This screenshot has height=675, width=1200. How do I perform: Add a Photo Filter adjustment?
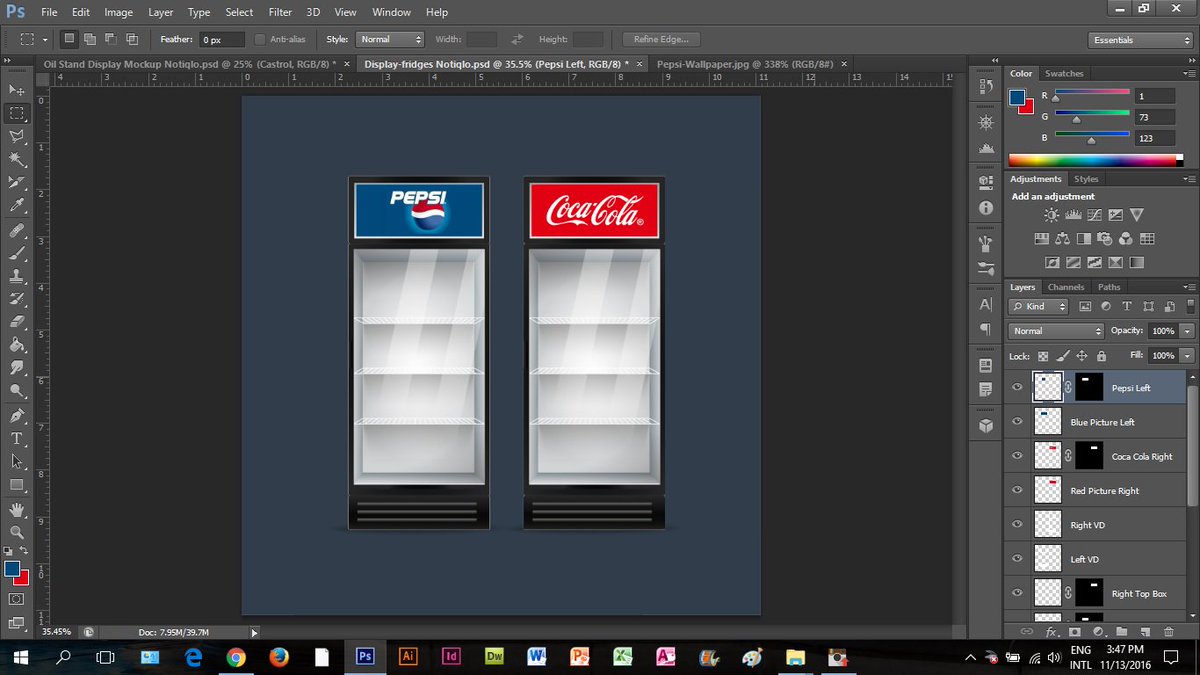(x=1104, y=239)
